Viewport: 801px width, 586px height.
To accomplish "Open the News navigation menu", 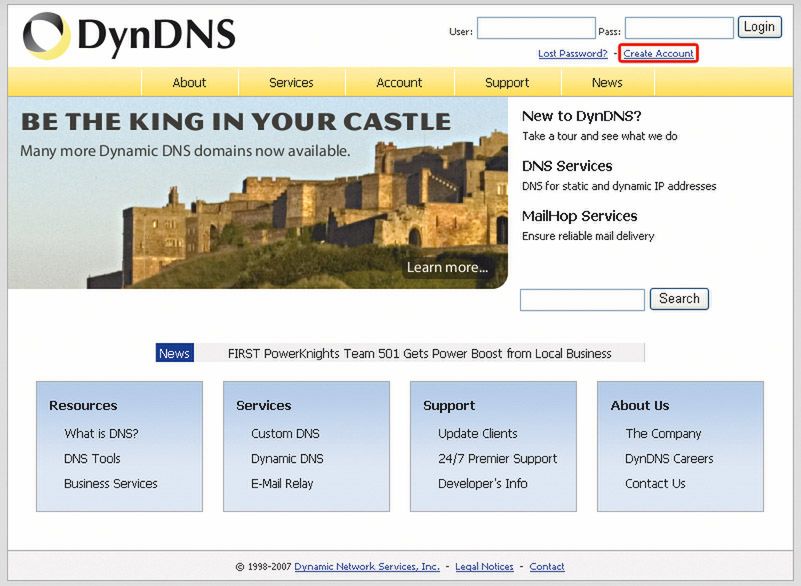I will 607,82.
